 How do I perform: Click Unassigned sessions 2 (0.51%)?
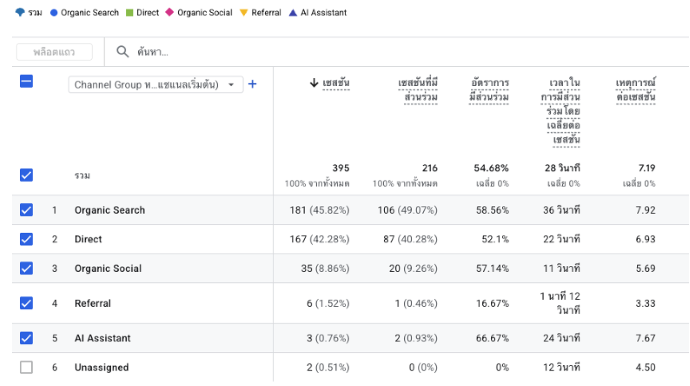328,367
